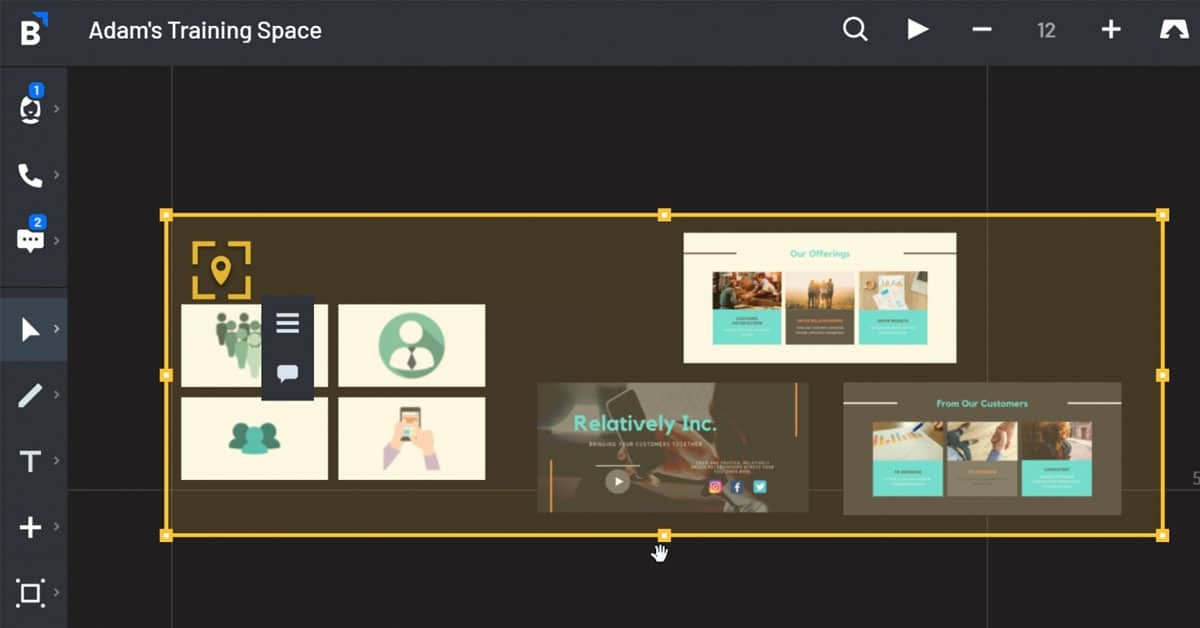
Task: Grab the bottom-right selection corner handle
Action: click(x=1162, y=536)
